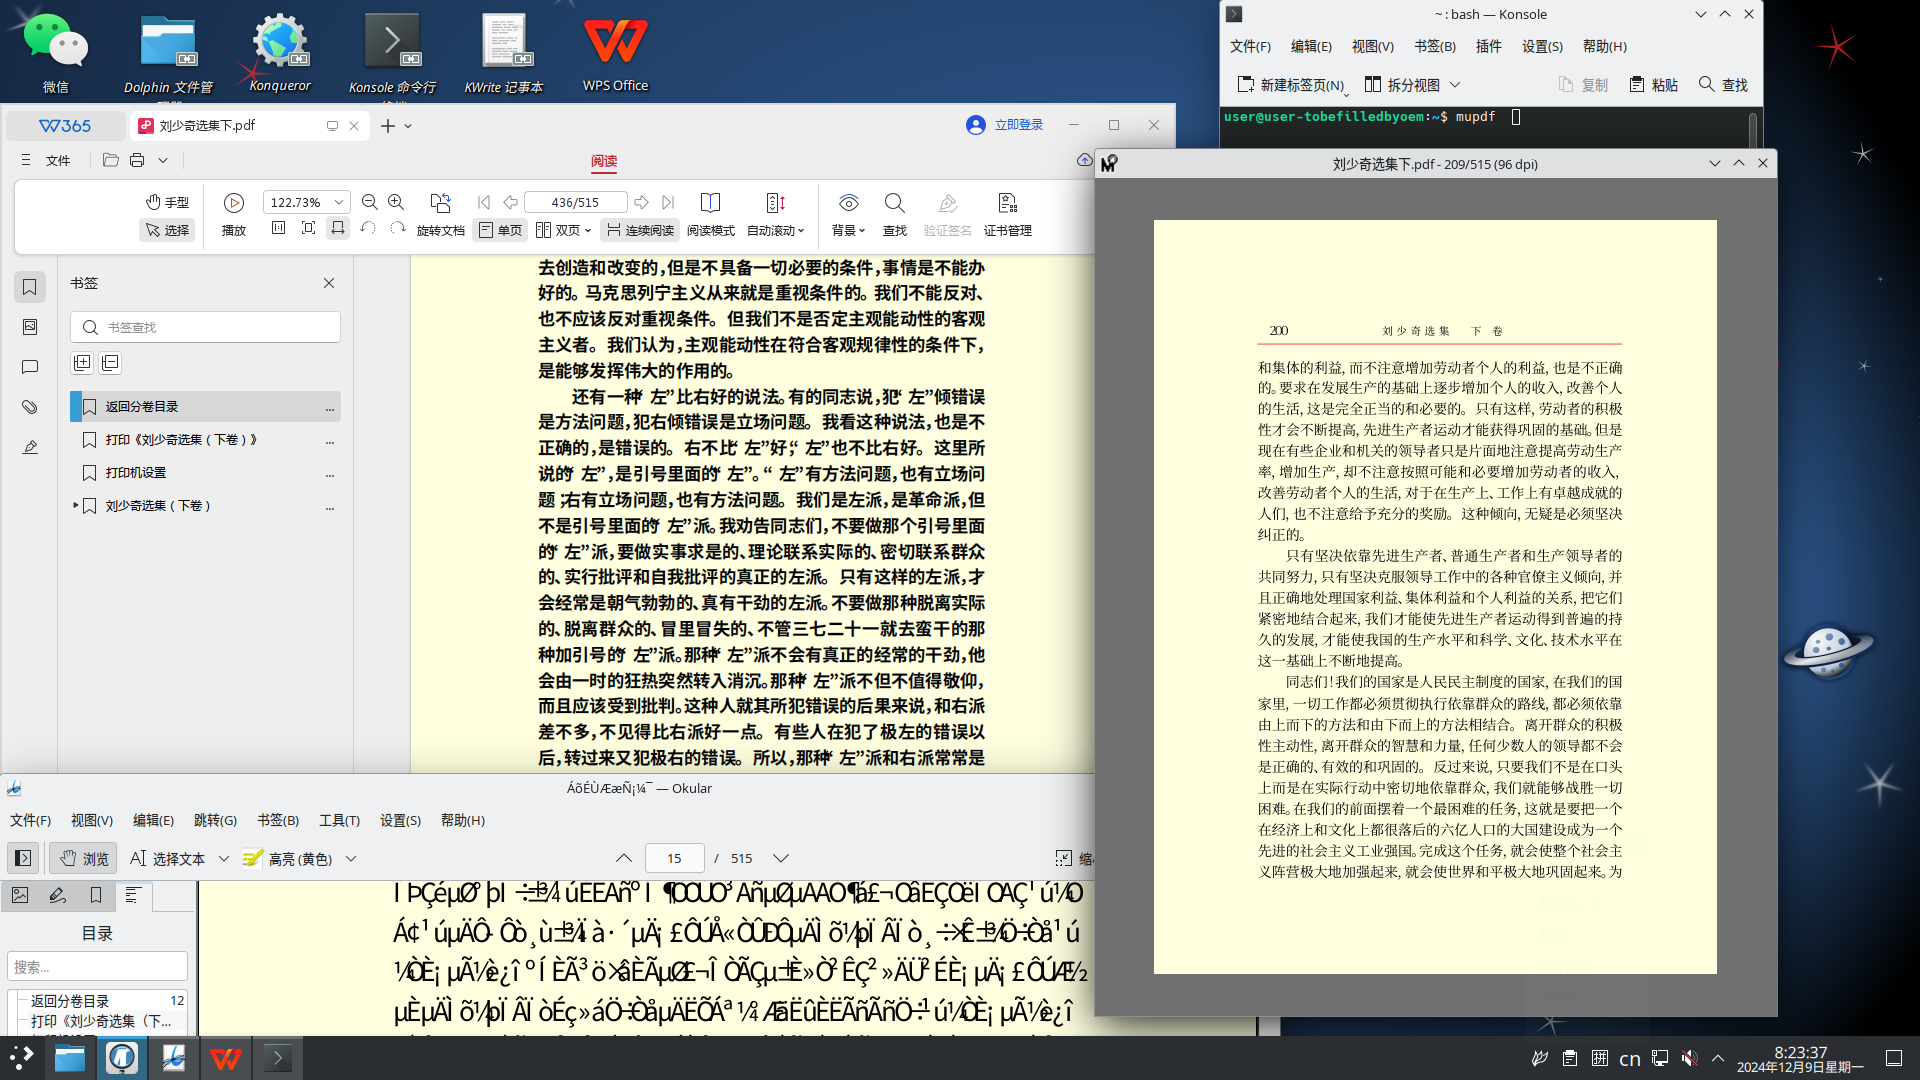Zoom in with the plus magnifier in WPS
Image resolution: width=1920 pixels, height=1080 pixels.
click(x=396, y=202)
